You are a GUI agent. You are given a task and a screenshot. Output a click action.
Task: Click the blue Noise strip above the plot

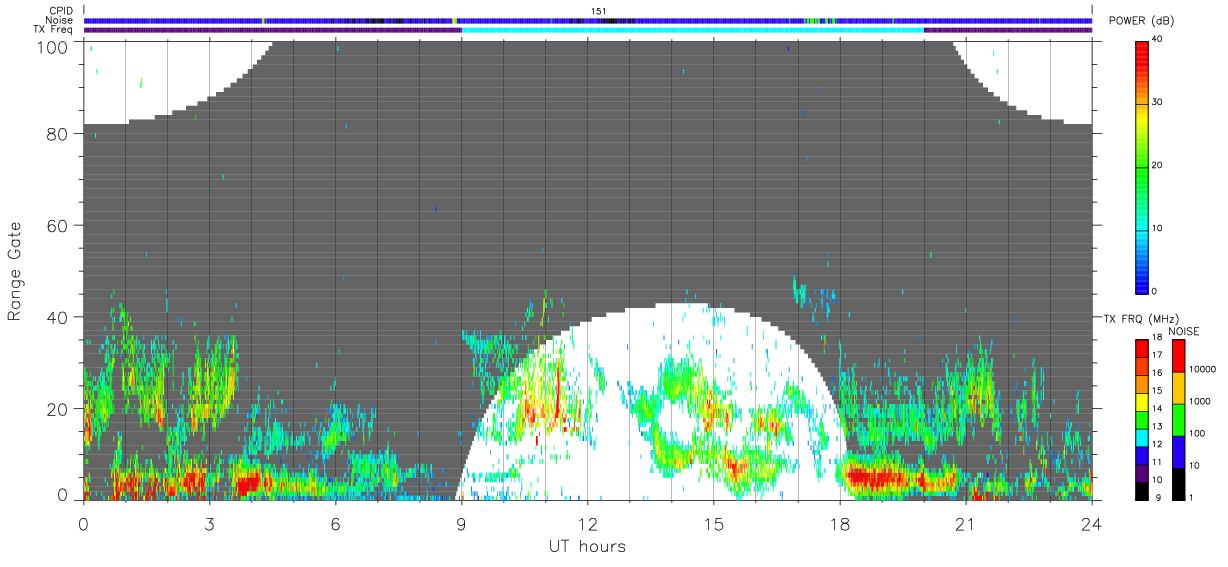pyautogui.click(x=588, y=20)
